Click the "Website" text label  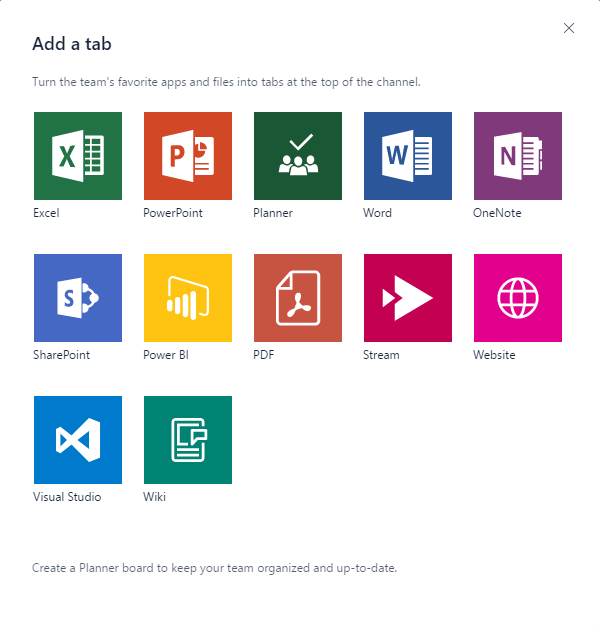click(x=494, y=355)
